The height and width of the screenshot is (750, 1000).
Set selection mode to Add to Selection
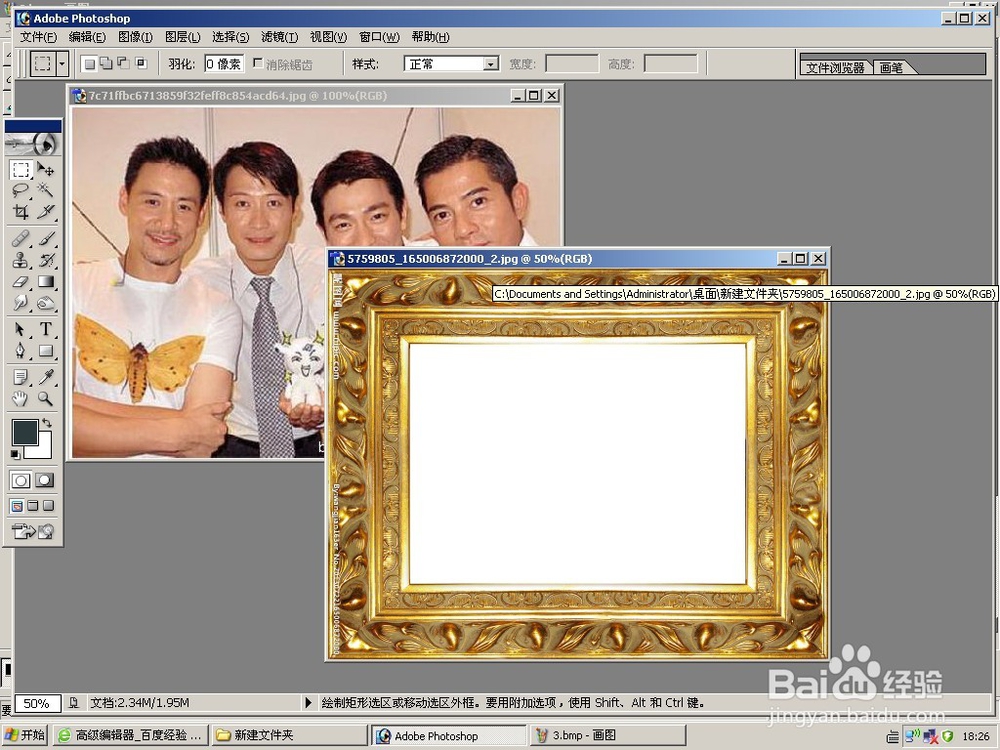107,64
